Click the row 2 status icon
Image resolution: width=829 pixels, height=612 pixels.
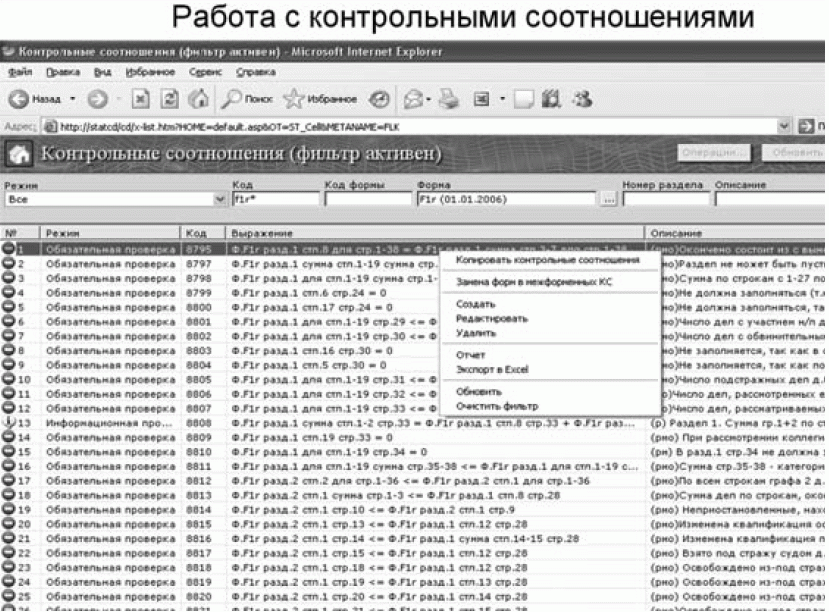point(8,263)
